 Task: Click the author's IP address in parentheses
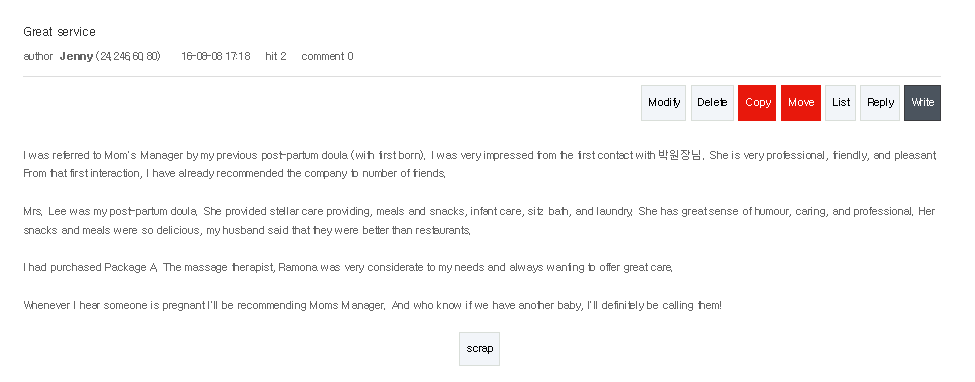128,56
